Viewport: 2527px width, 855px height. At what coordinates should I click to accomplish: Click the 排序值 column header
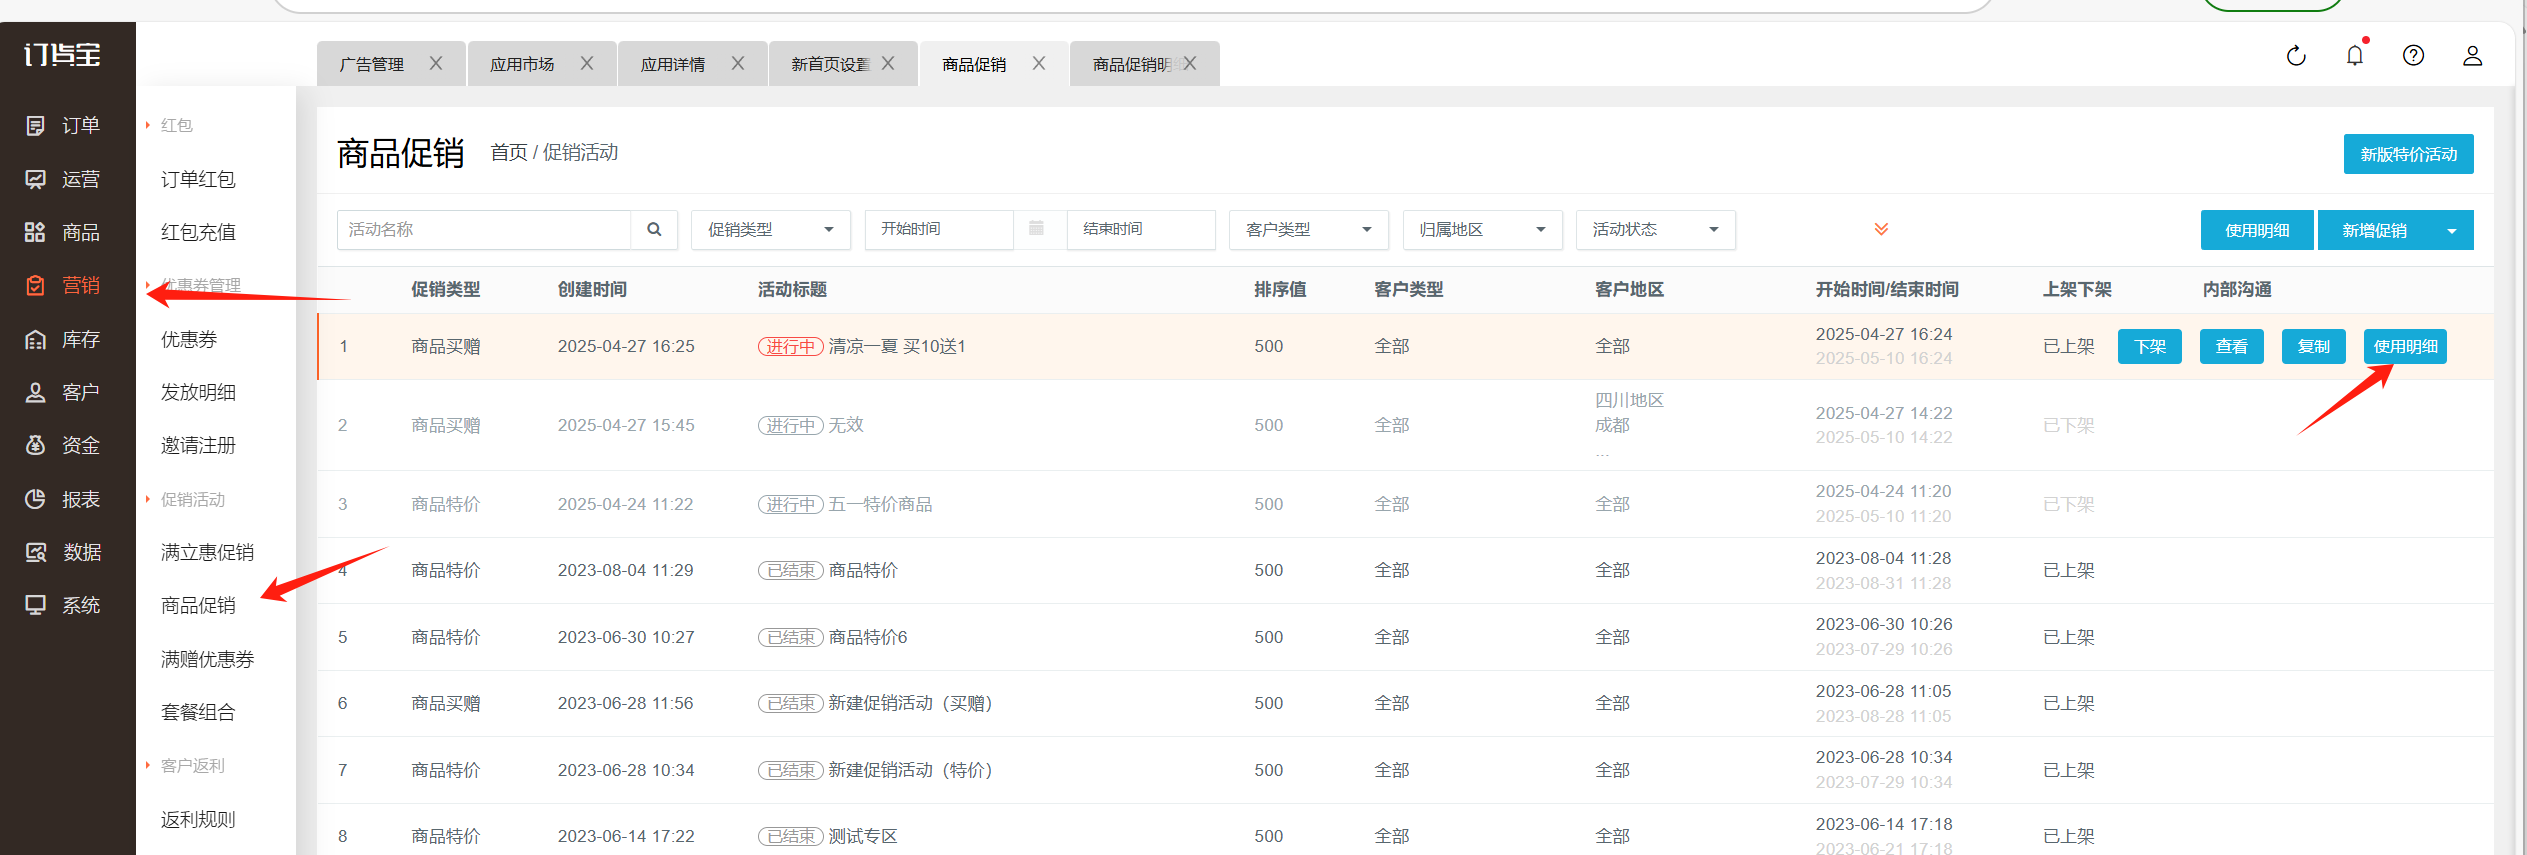pyautogui.click(x=1280, y=290)
